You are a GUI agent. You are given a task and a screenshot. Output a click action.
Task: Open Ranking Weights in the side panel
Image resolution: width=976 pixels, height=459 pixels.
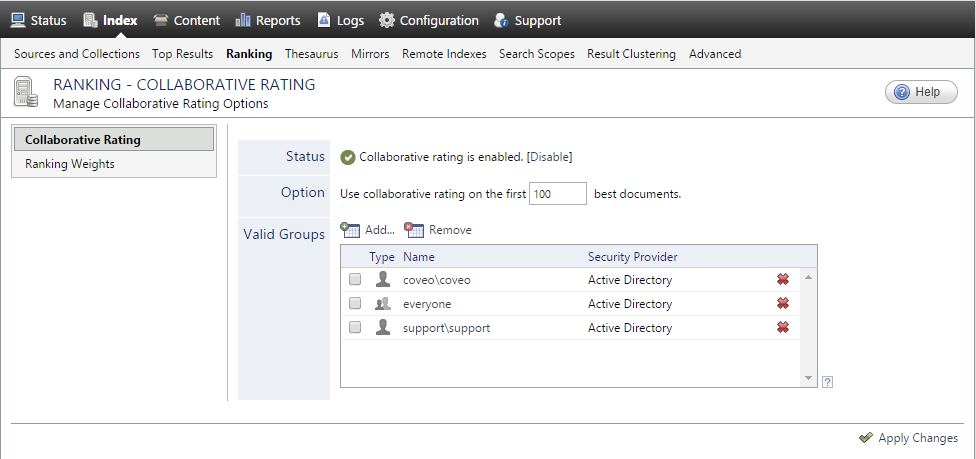coord(70,164)
